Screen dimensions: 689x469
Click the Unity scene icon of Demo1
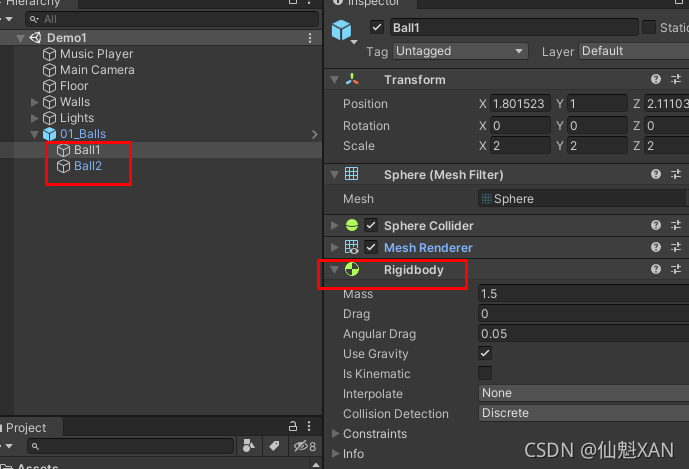tap(36, 38)
